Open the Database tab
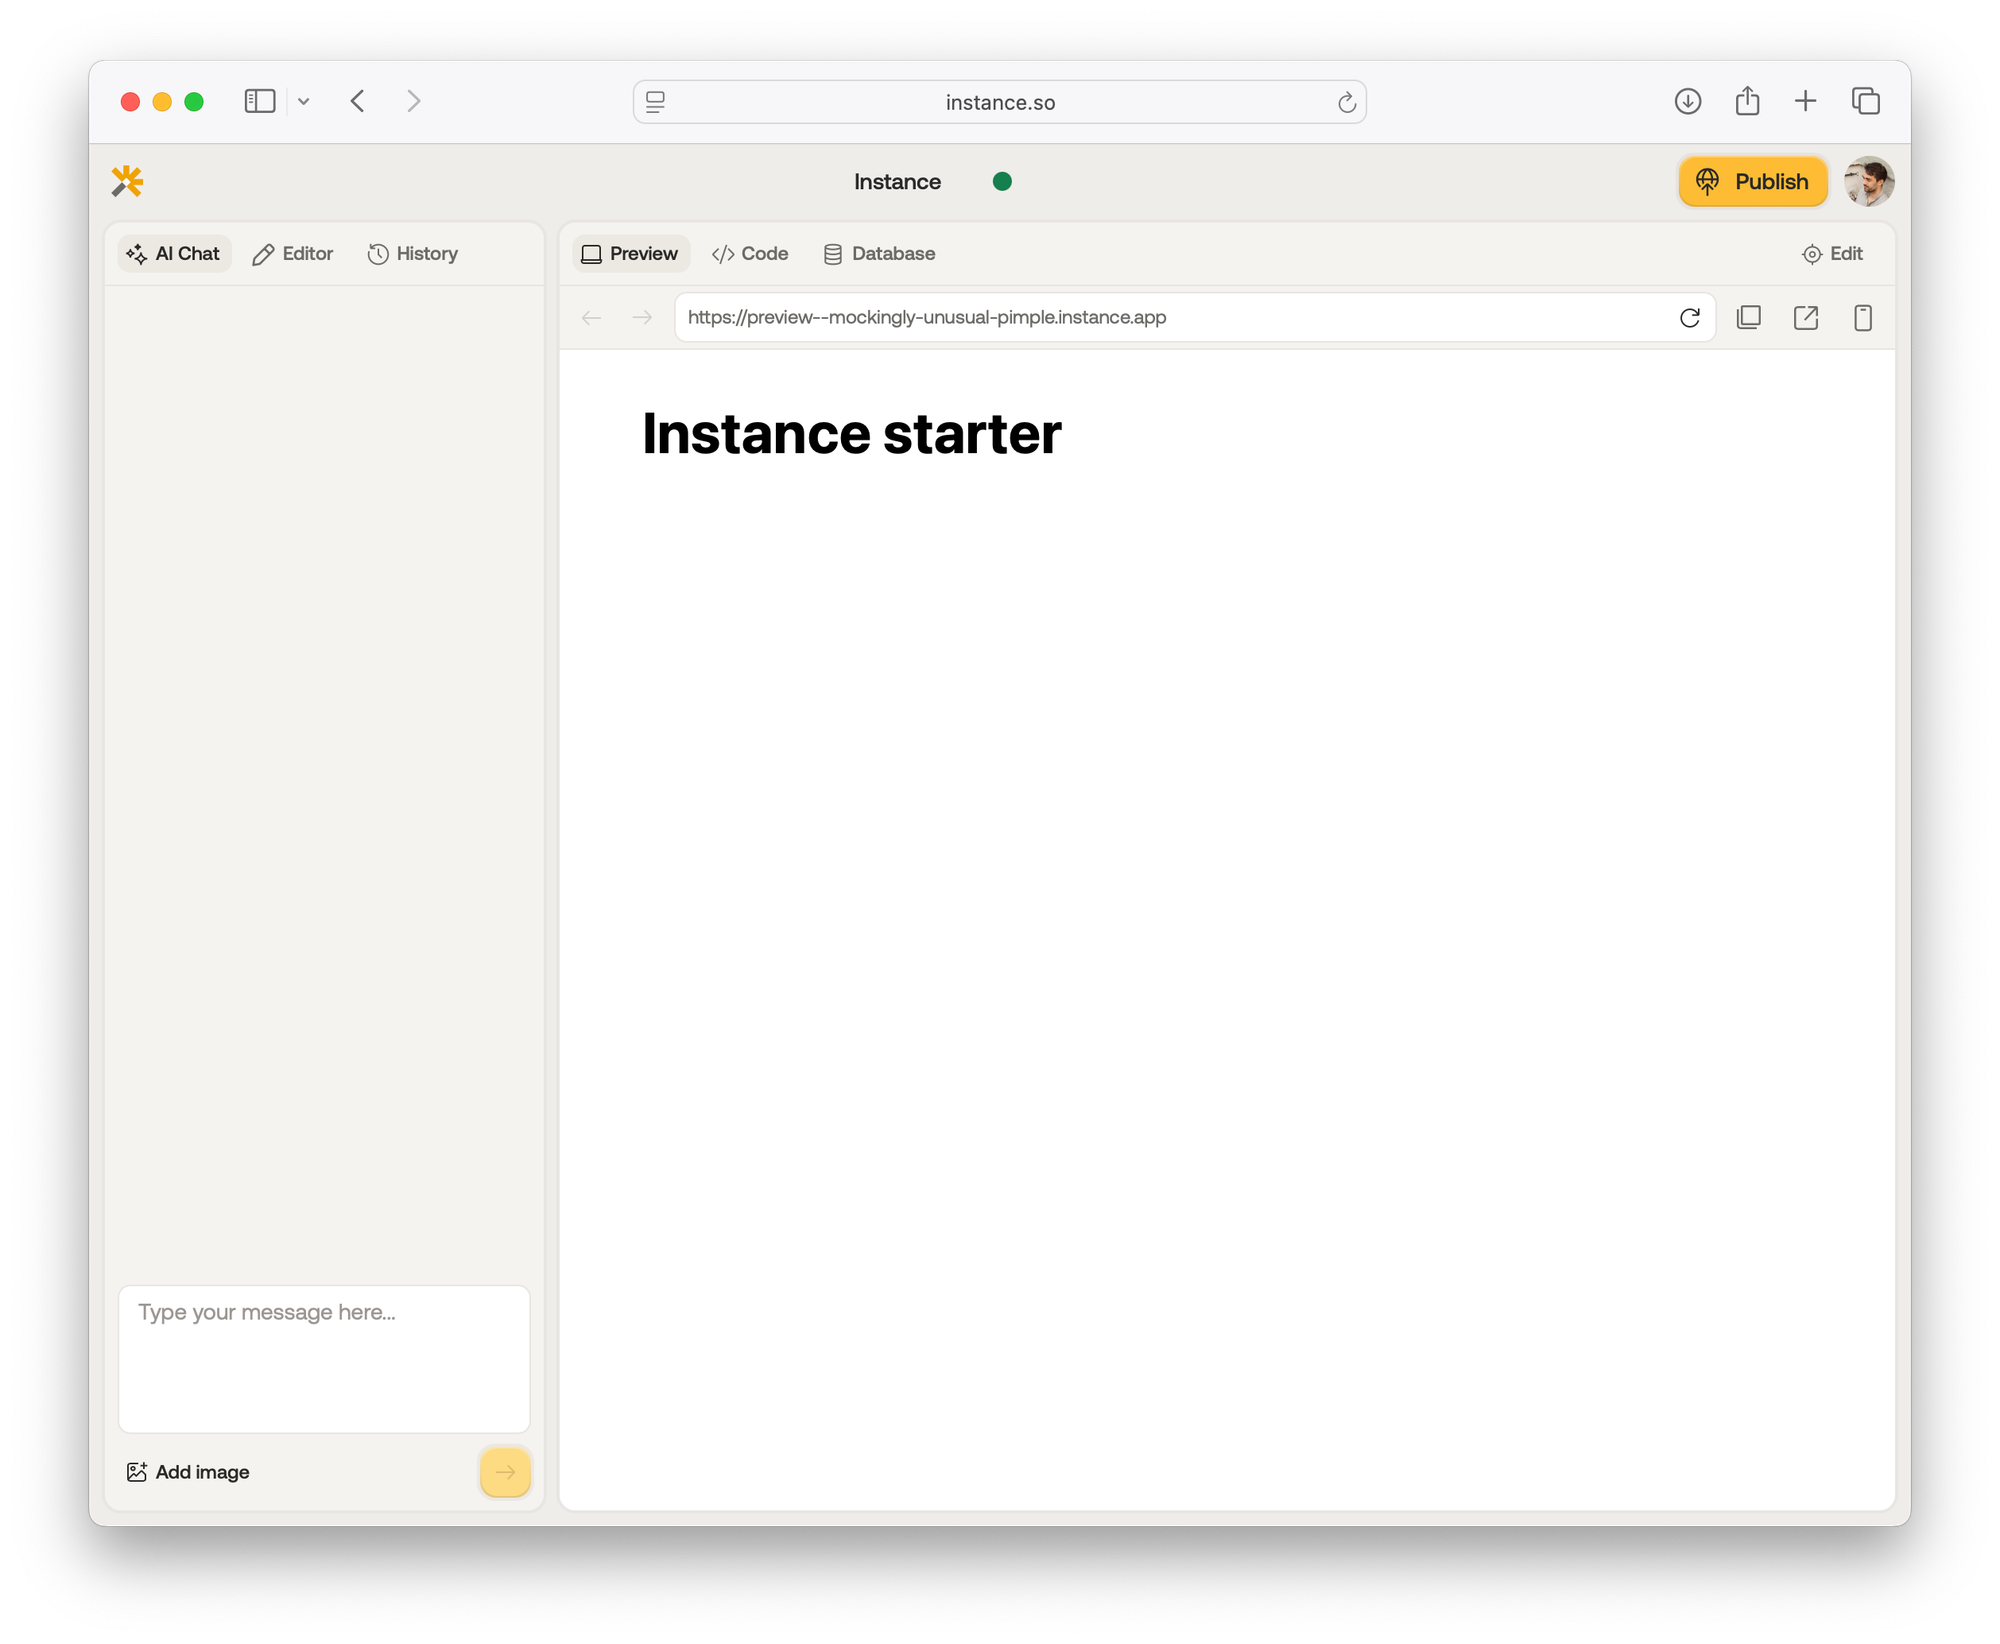2000x1644 pixels. click(879, 254)
